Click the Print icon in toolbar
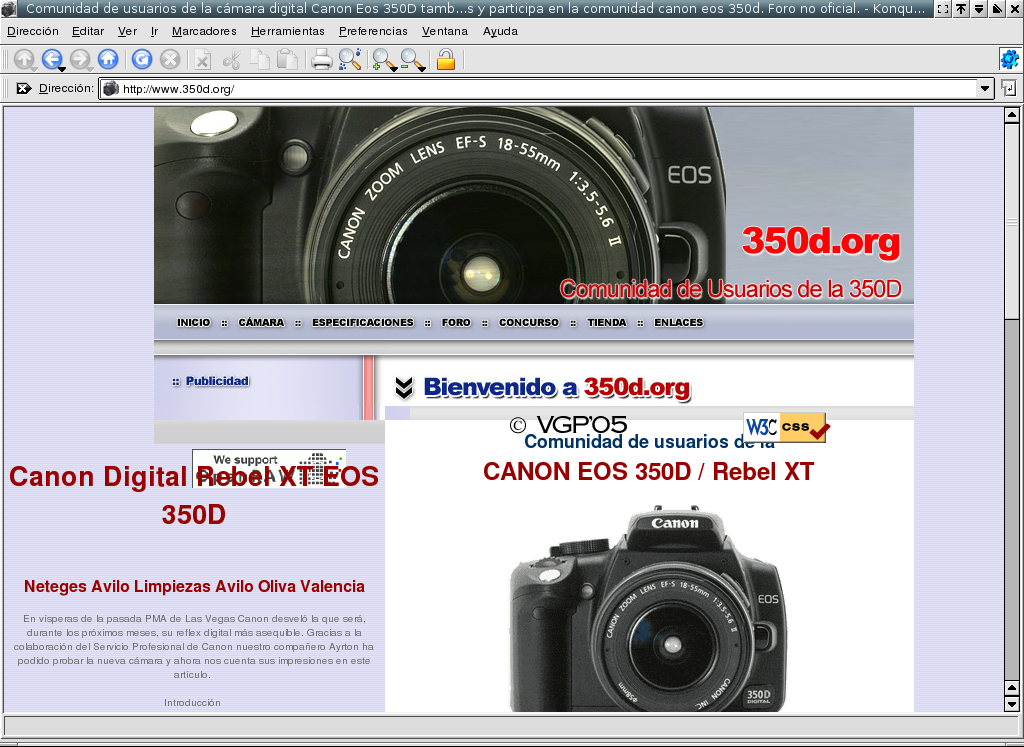The width and height of the screenshot is (1024, 747). click(321, 60)
